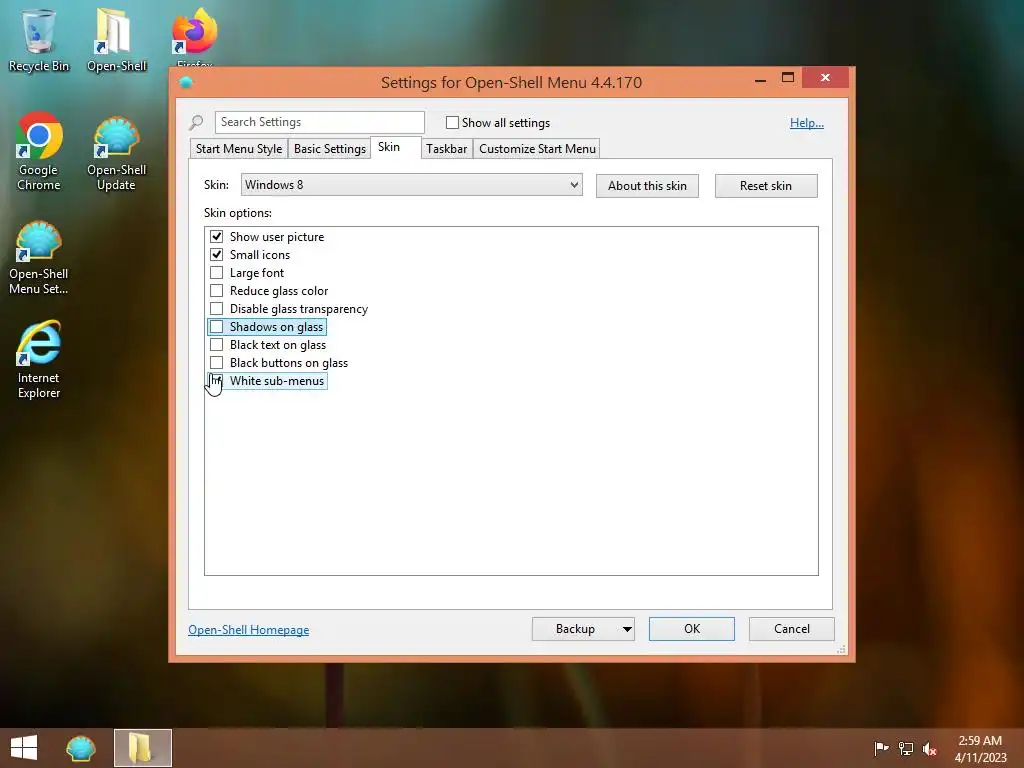This screenshot has width=1024, height=768.
Task: Click the Windows Start button in taskbar
Action: (24, 748)
